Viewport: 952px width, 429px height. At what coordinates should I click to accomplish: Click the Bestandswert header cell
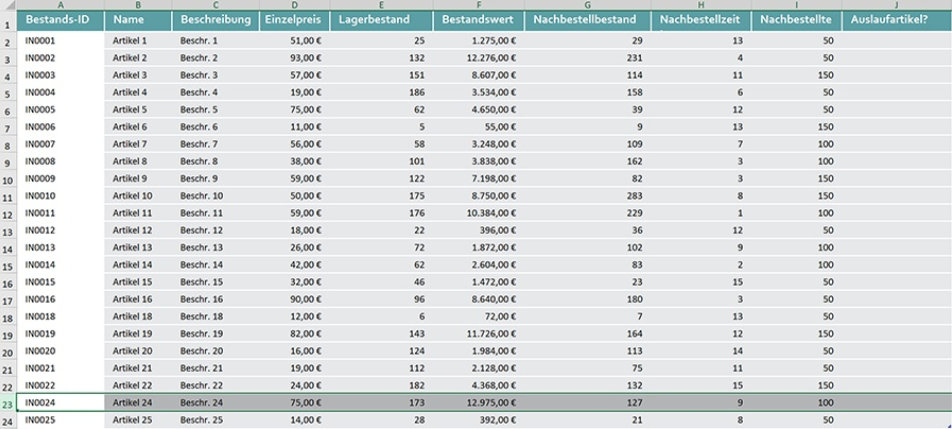[478, 20]
